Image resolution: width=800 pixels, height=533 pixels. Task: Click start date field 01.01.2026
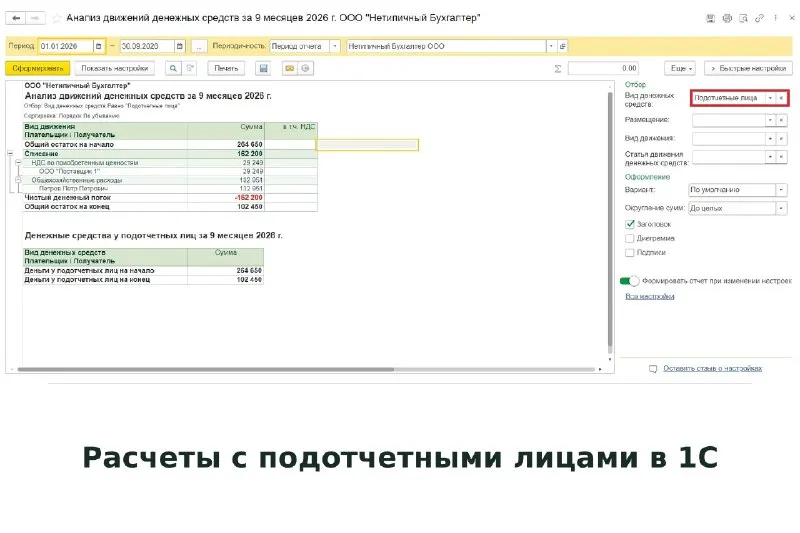coord(65,46)
